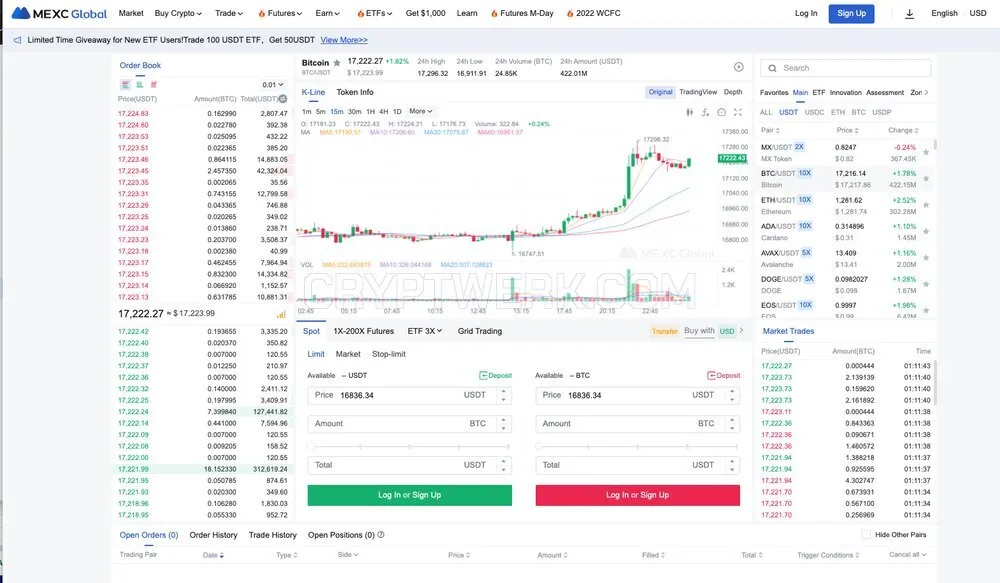Filter pairs by ETH quote
This screenshot has height=583, width=1000.
click(838, 112)
